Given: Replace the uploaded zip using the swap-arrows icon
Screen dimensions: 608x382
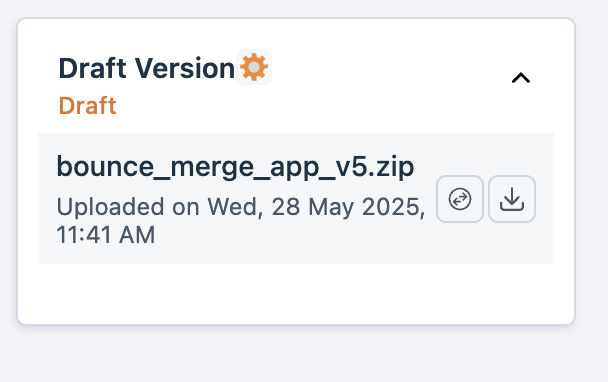Looking at the screenshot, I should click(x=460, y=199).
